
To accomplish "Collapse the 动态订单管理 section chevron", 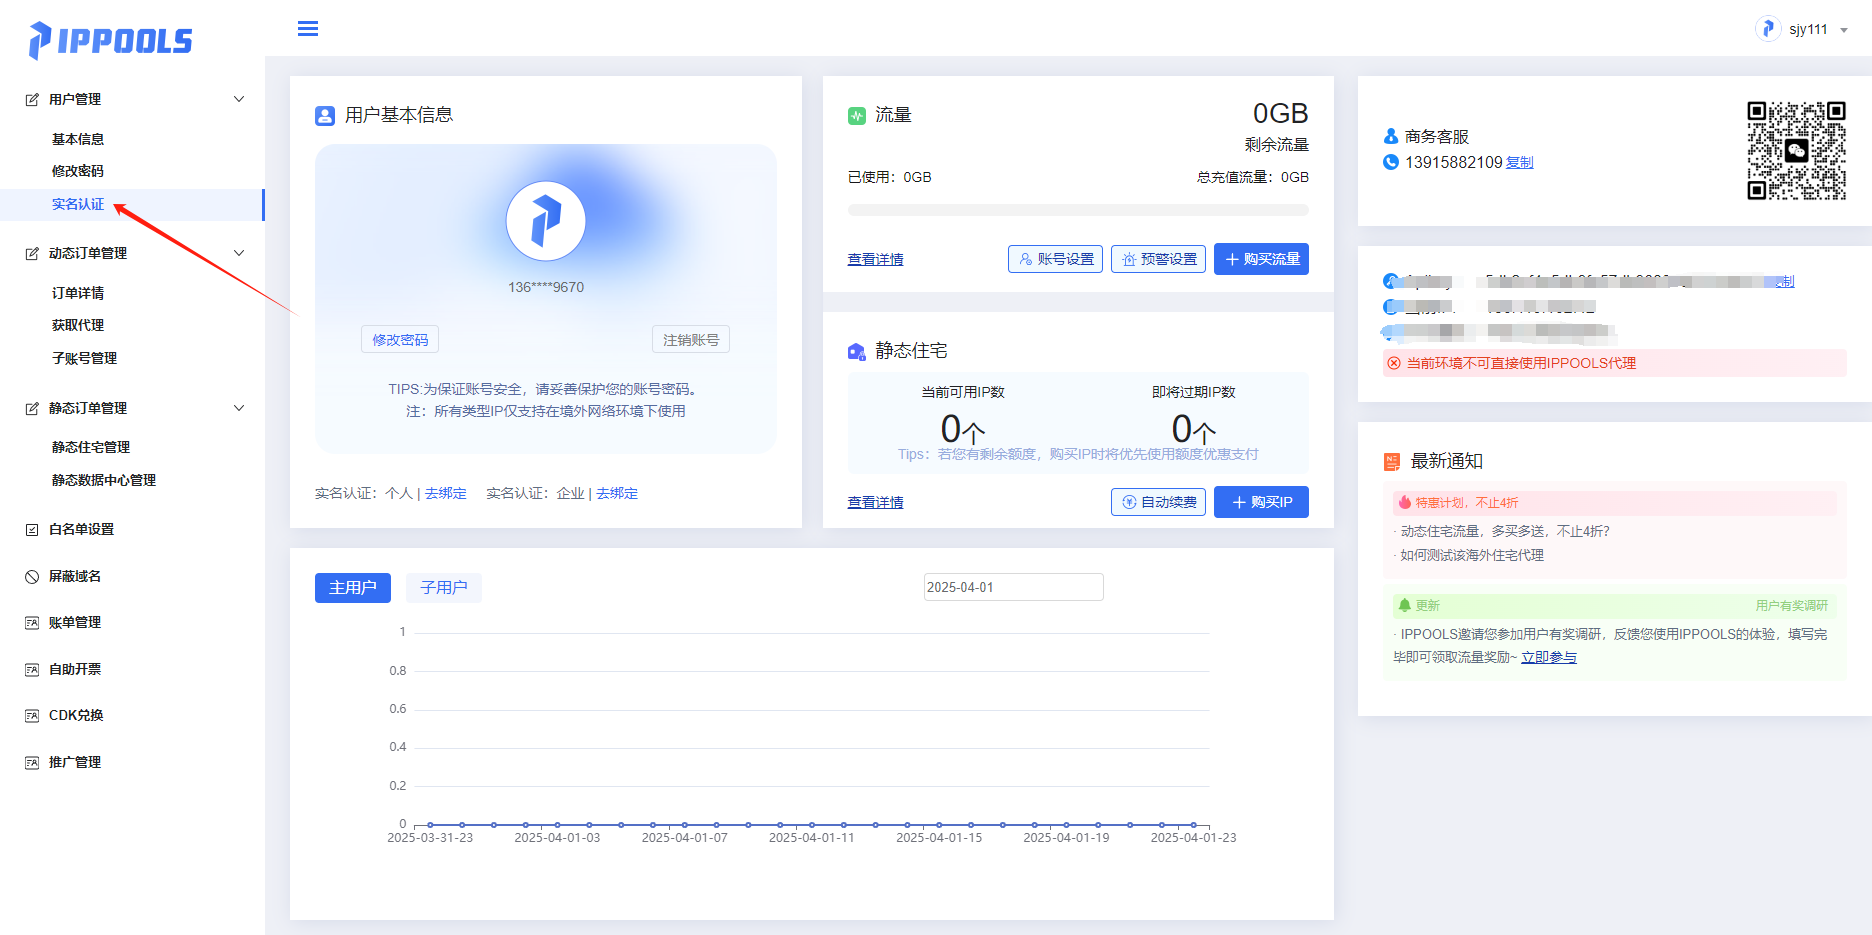I will point(238,253).
